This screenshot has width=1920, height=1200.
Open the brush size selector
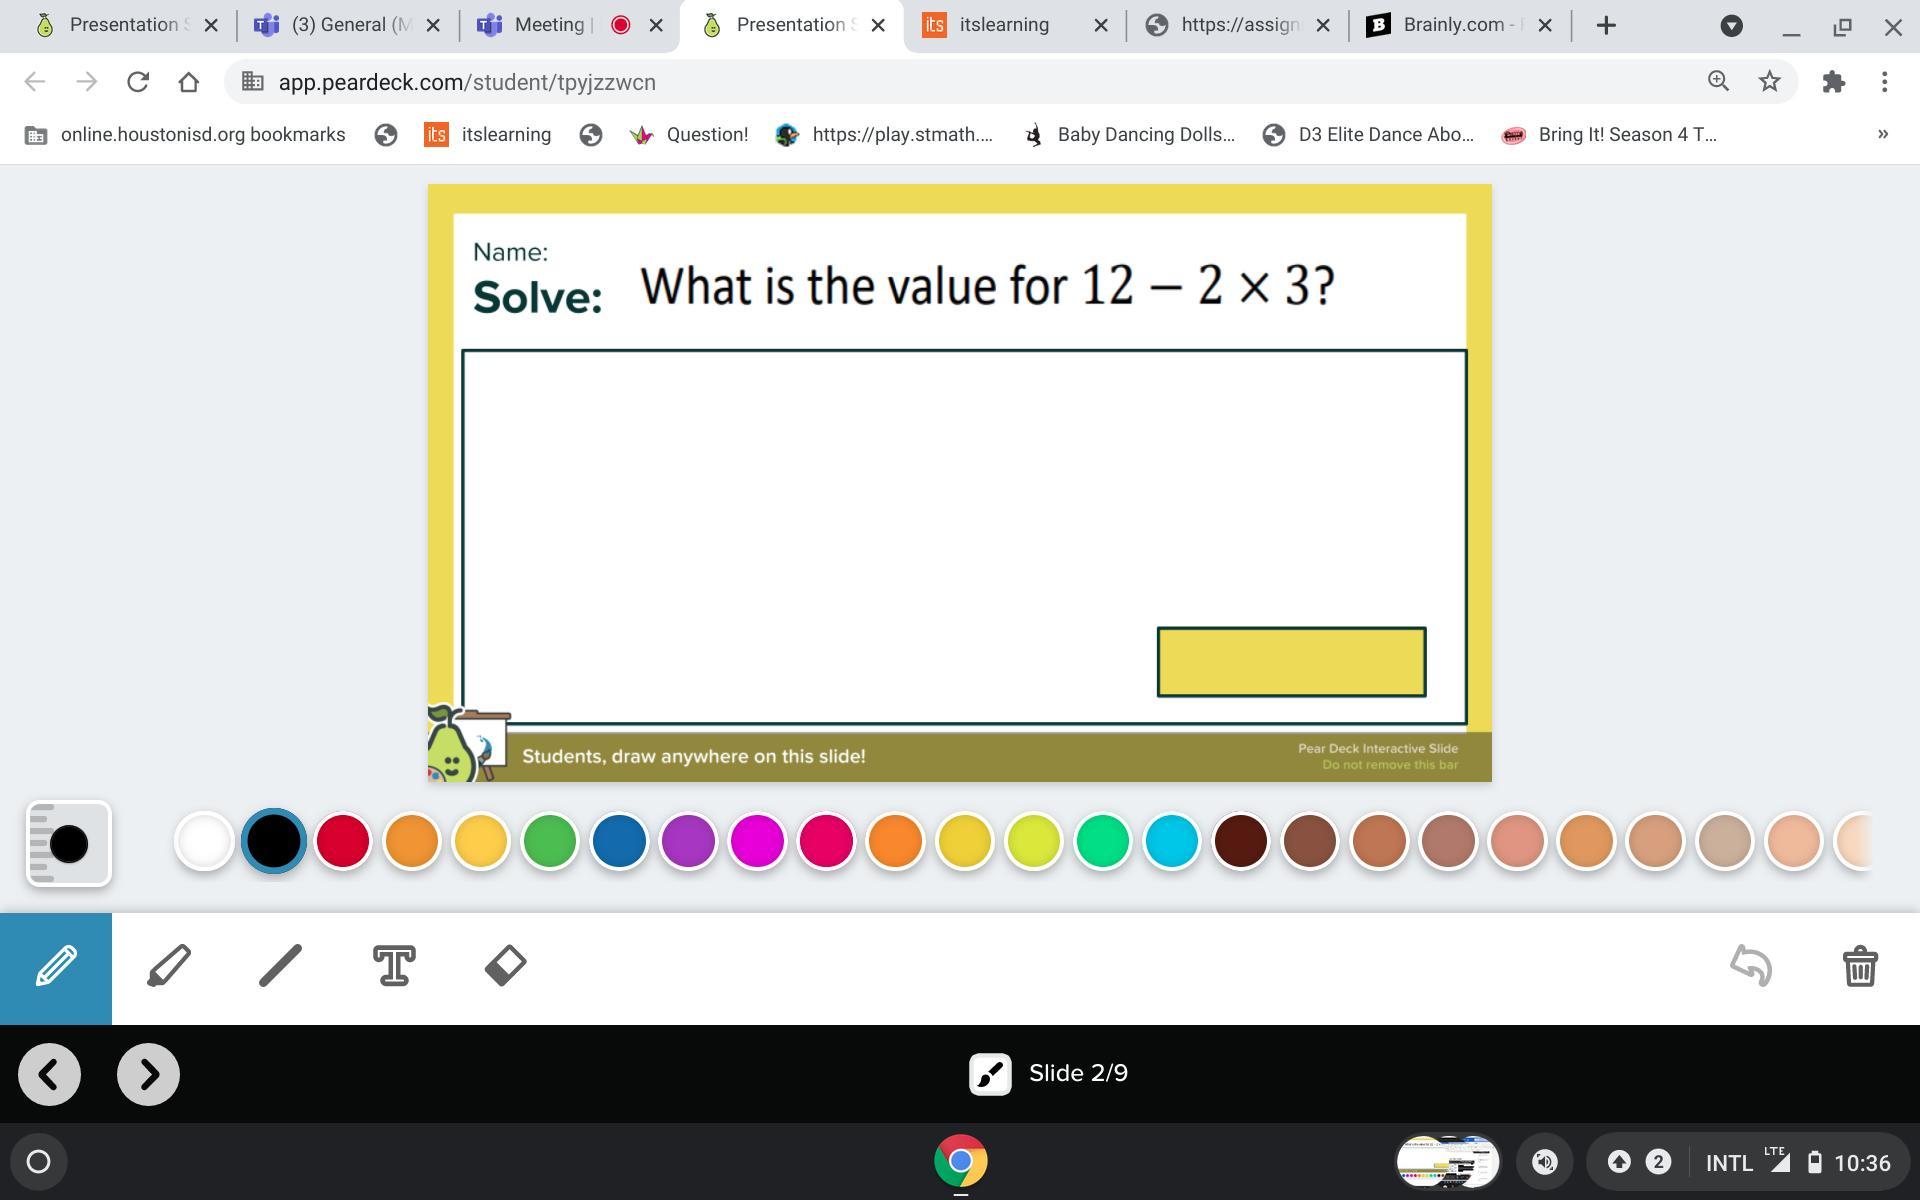[68, 844]
